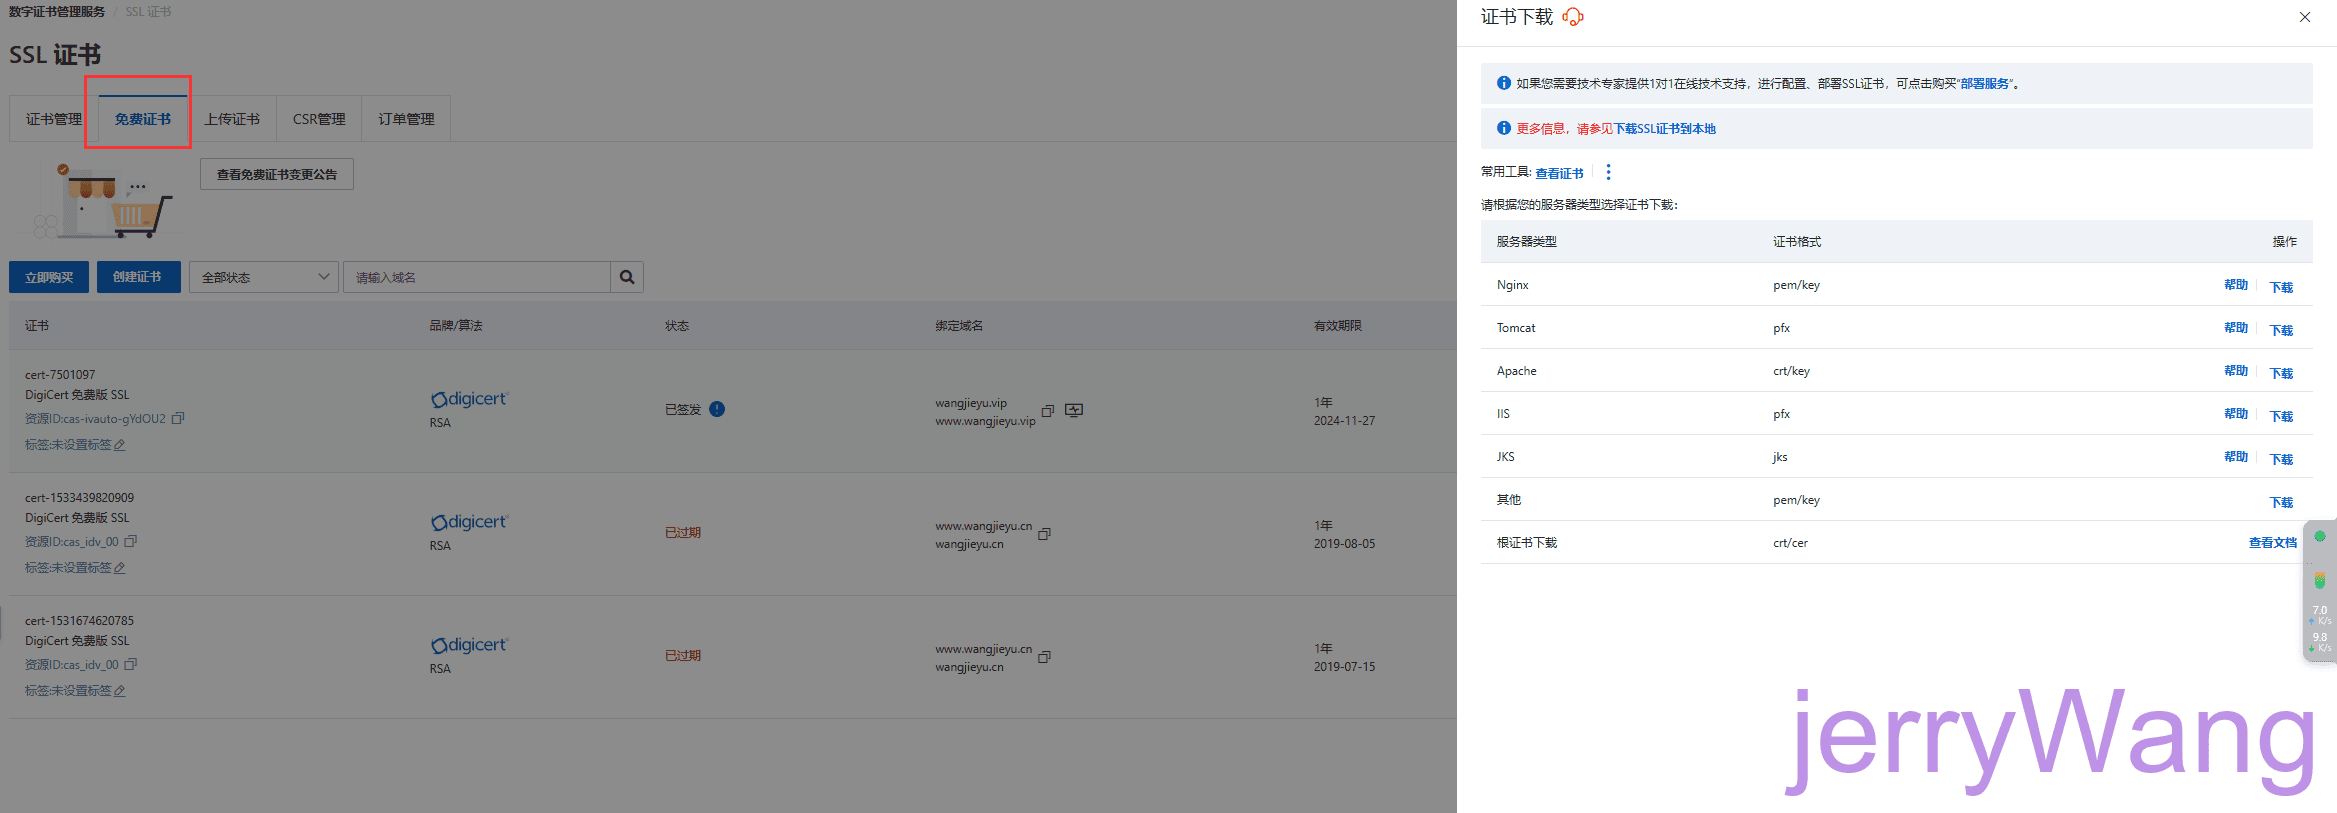The width and height of the screenshot is (2337, 813).
Task: Go to the 上传证书 tab
Action: click(x=232, y=119)
